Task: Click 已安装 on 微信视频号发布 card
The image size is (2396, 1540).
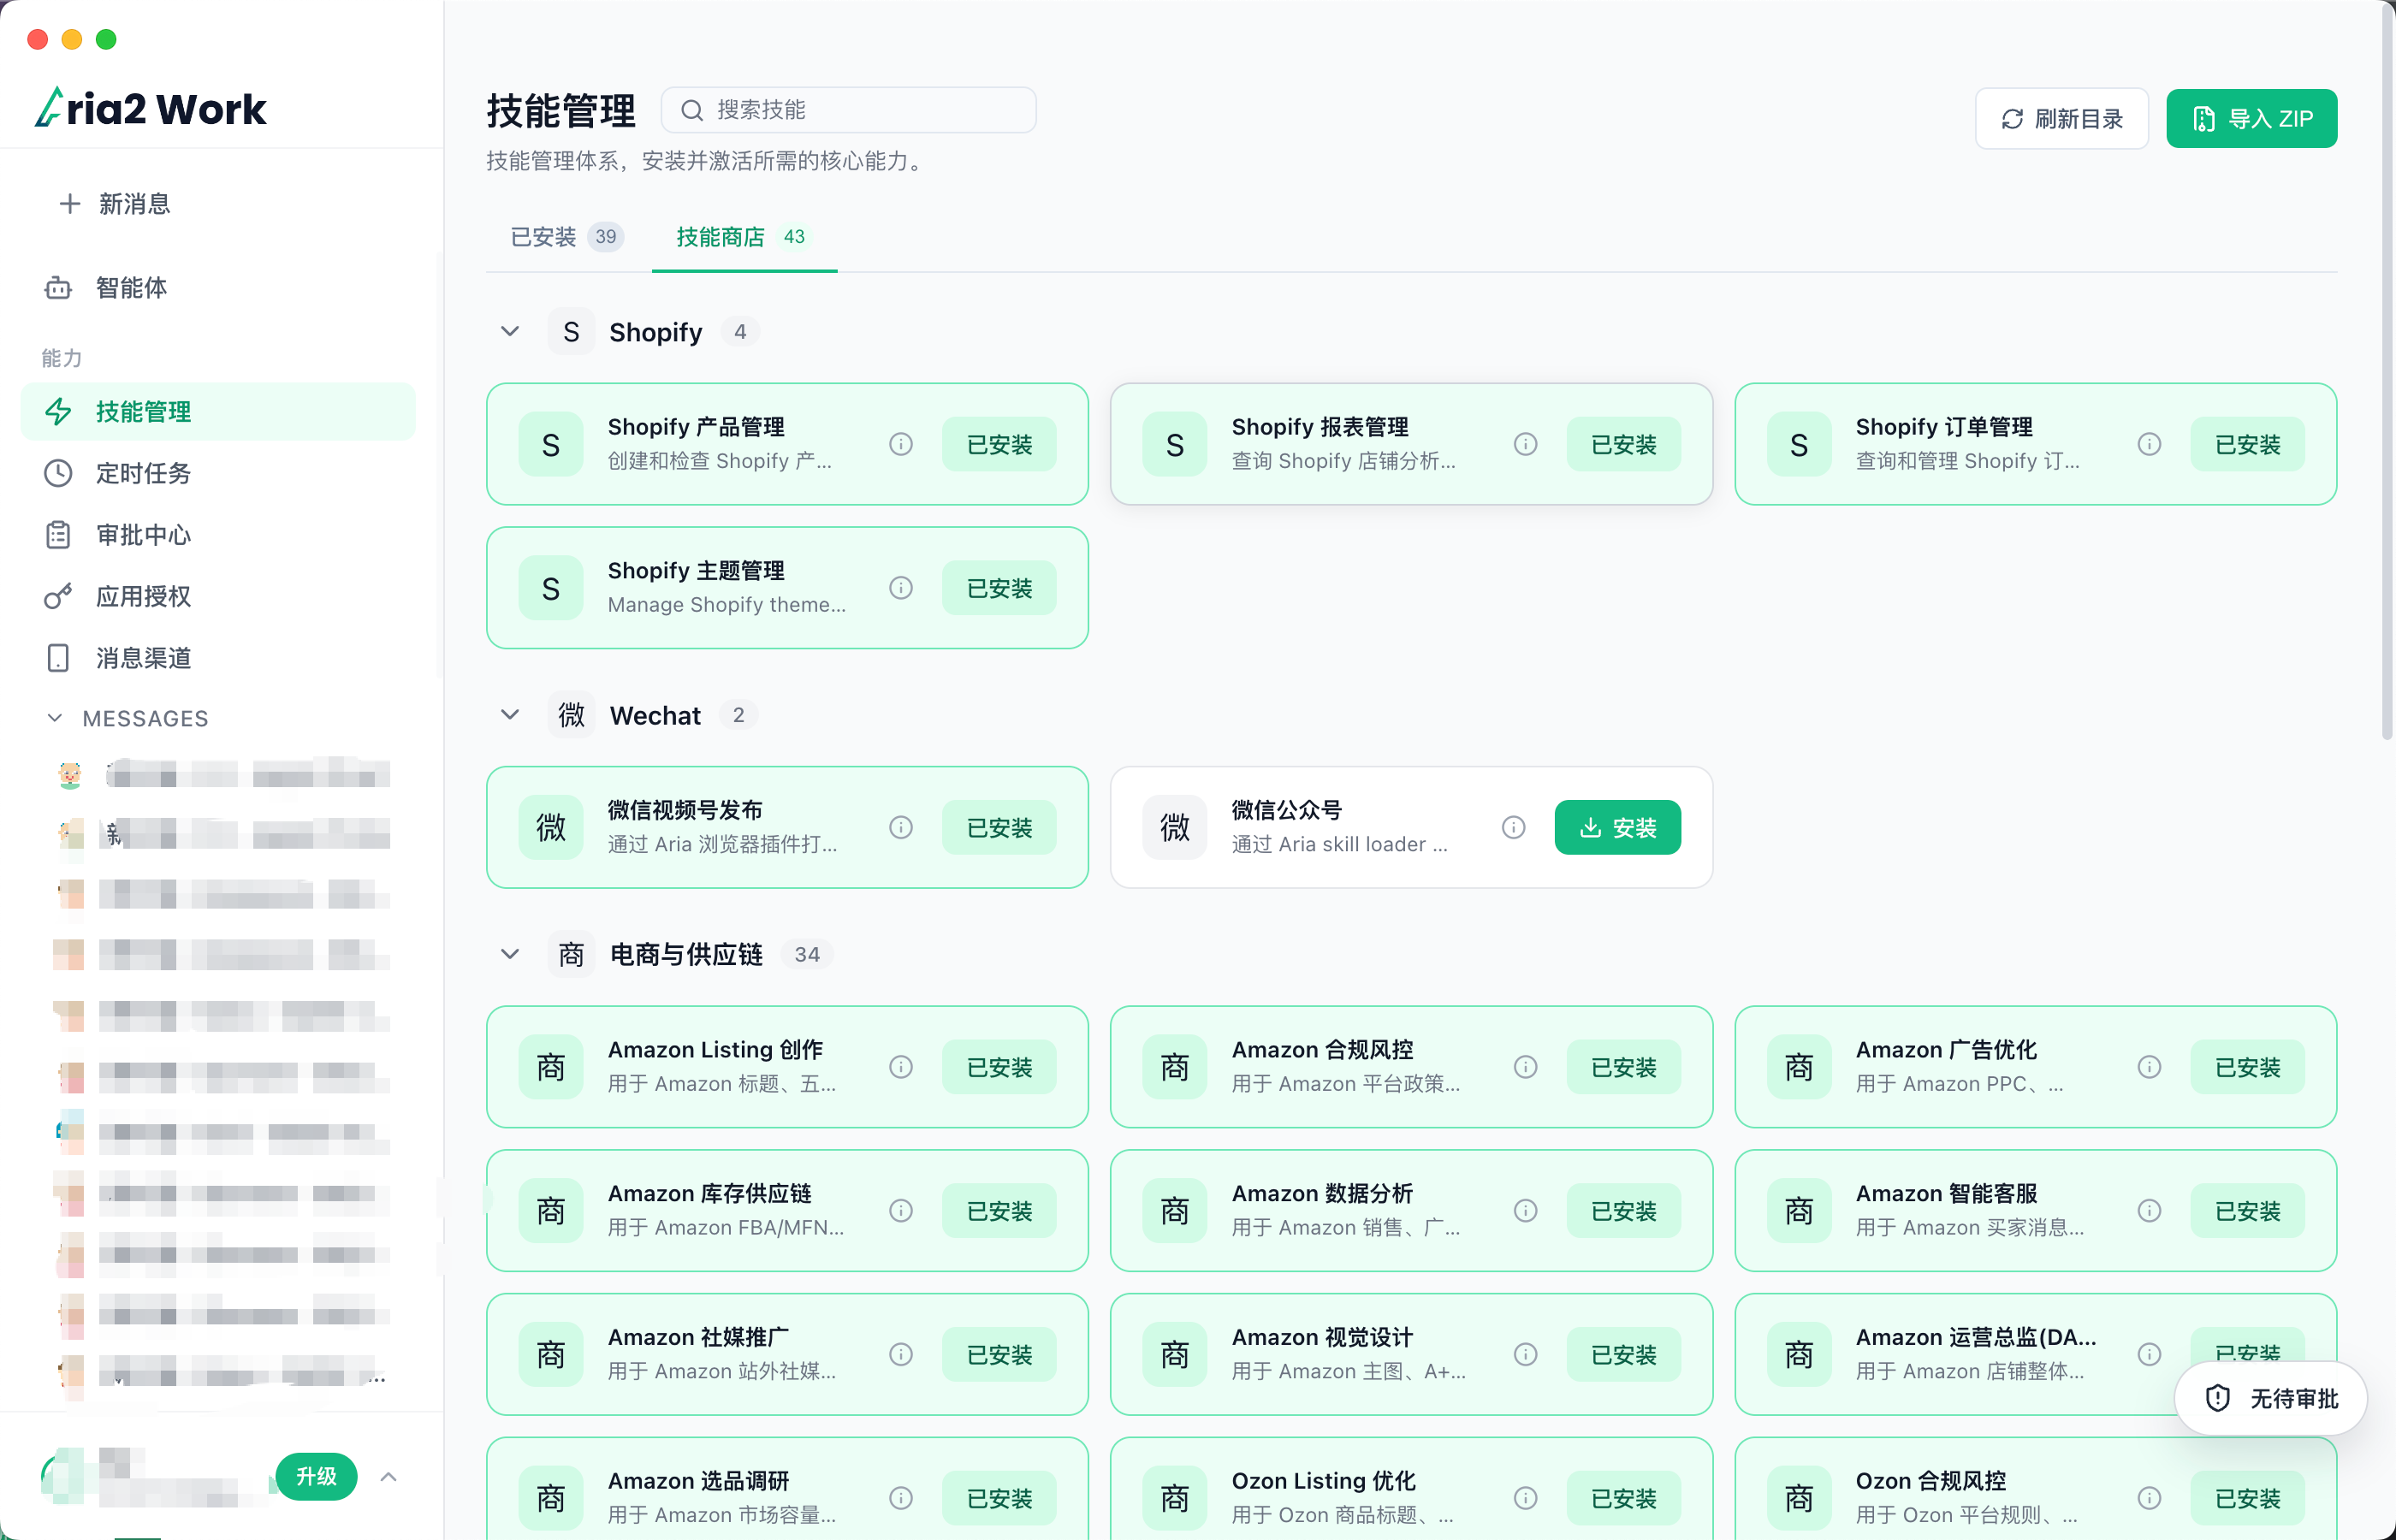Action: click(x=999, y=827)
